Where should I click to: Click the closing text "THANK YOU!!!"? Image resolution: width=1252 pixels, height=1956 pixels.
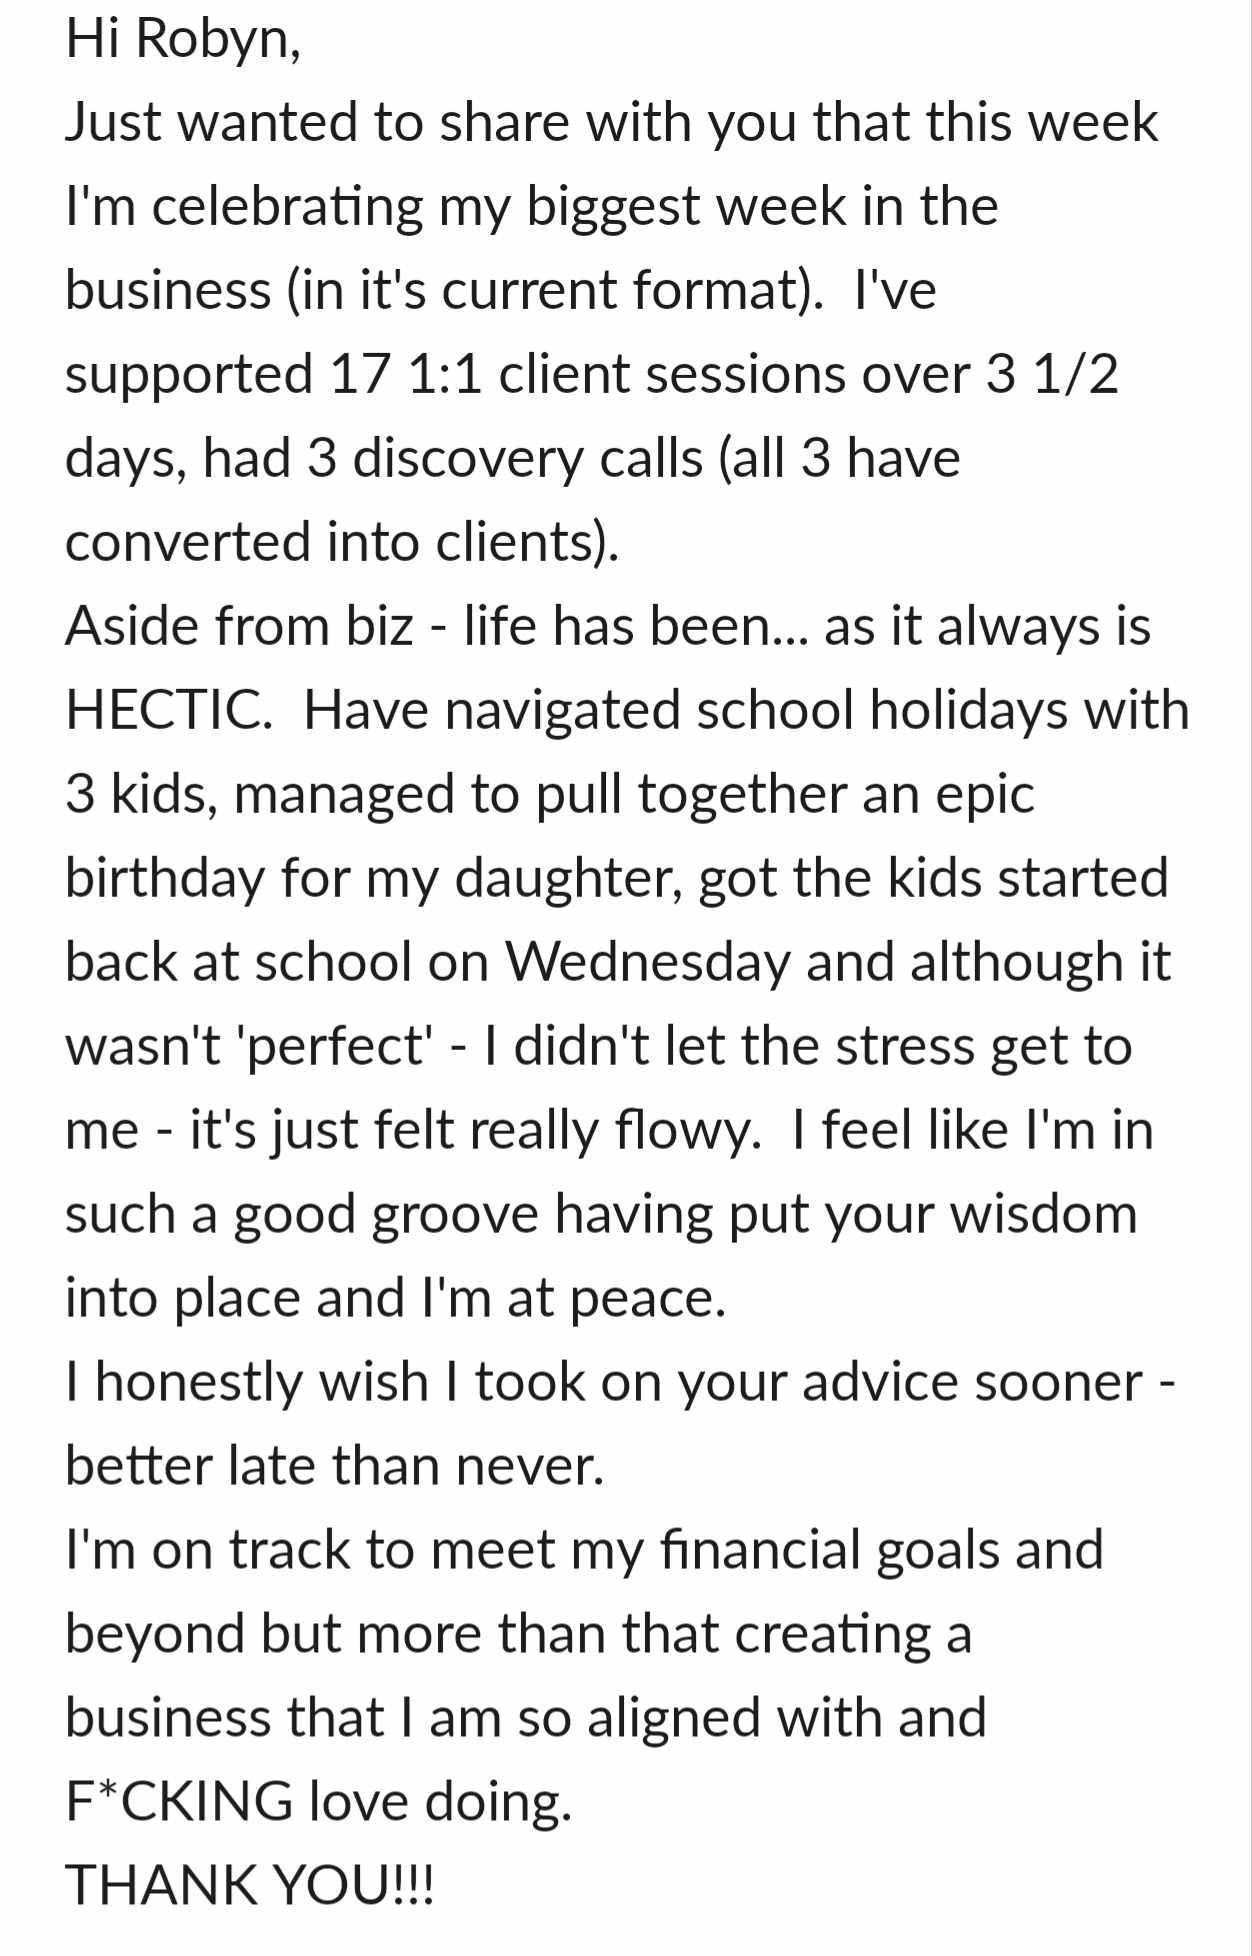(x=250, y=1888)
